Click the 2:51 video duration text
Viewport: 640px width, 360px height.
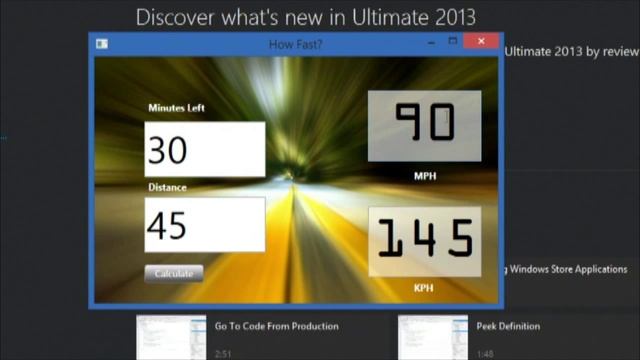pos(223,354)
